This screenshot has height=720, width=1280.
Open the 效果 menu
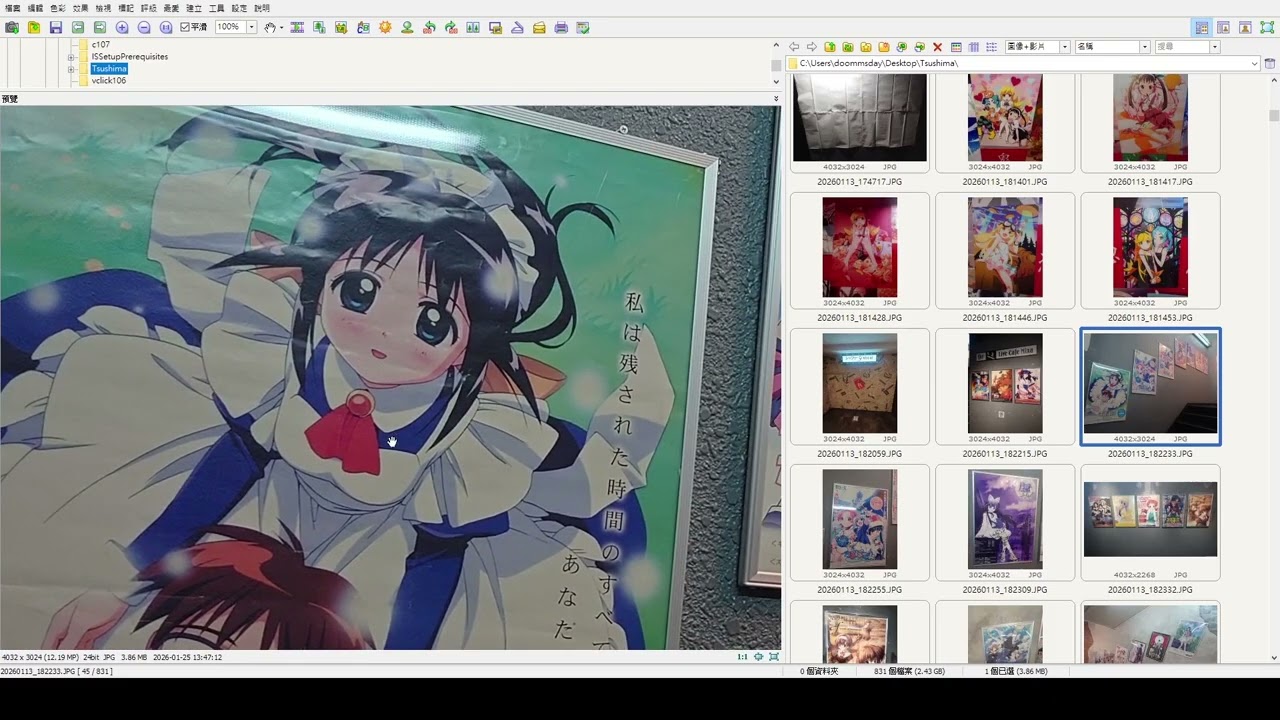[x=81, y=8]
